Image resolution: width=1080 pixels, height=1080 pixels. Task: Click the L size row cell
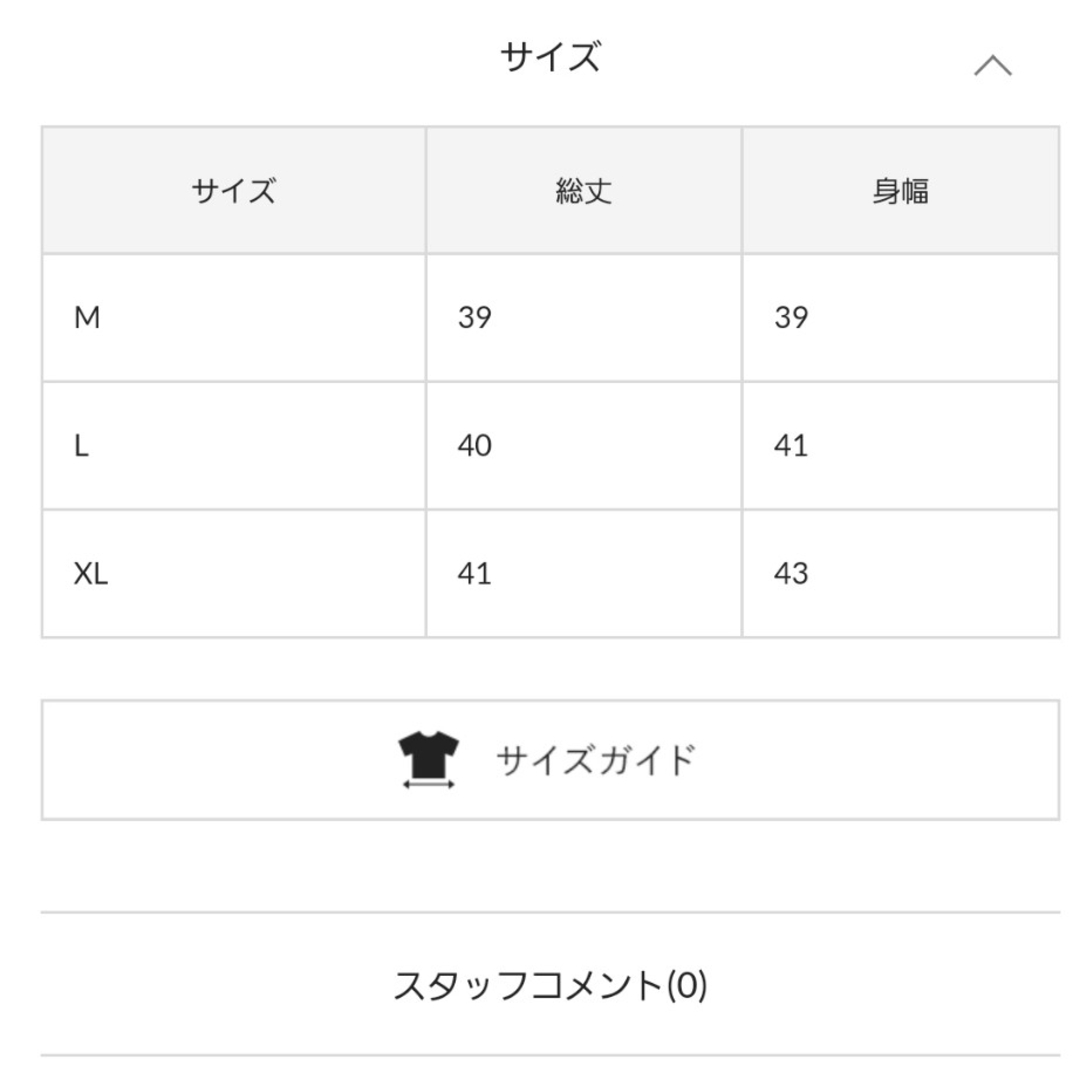(233, 446)
